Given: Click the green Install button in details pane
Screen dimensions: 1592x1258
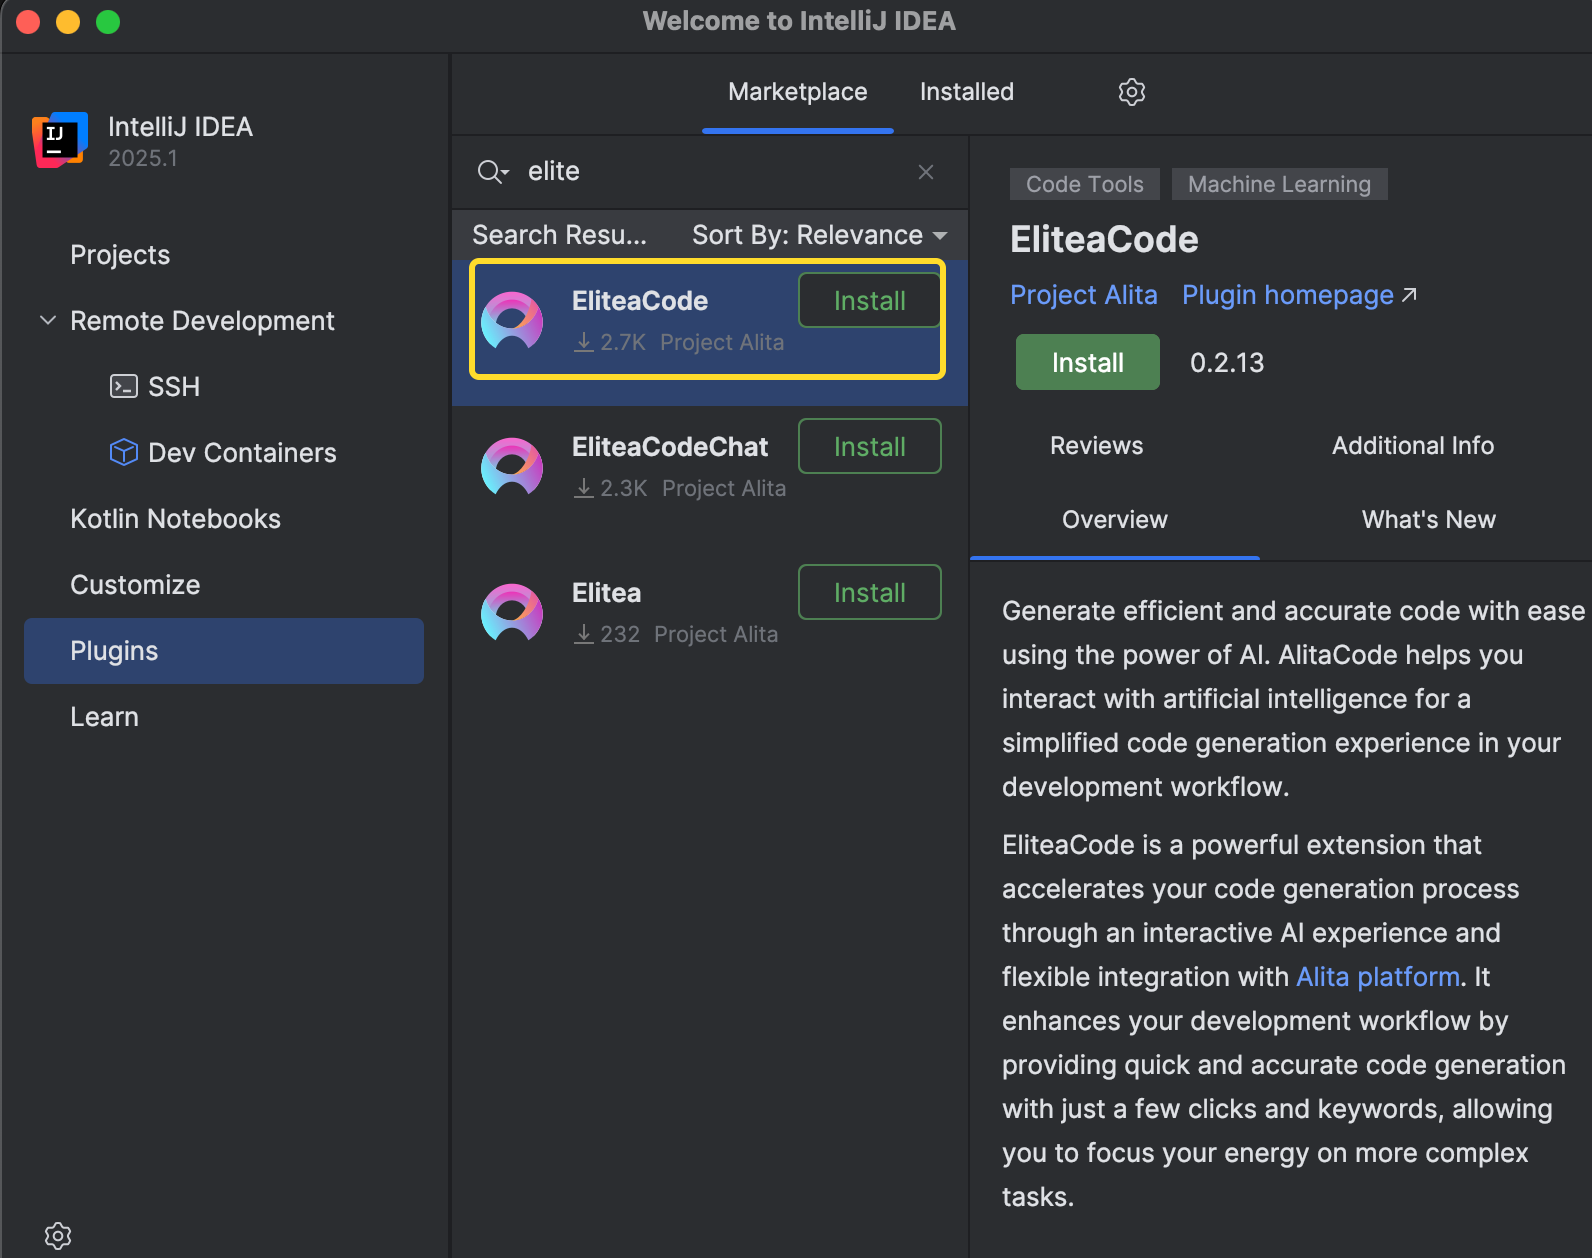Looking at the screenshot, I should click(1087, 362).
